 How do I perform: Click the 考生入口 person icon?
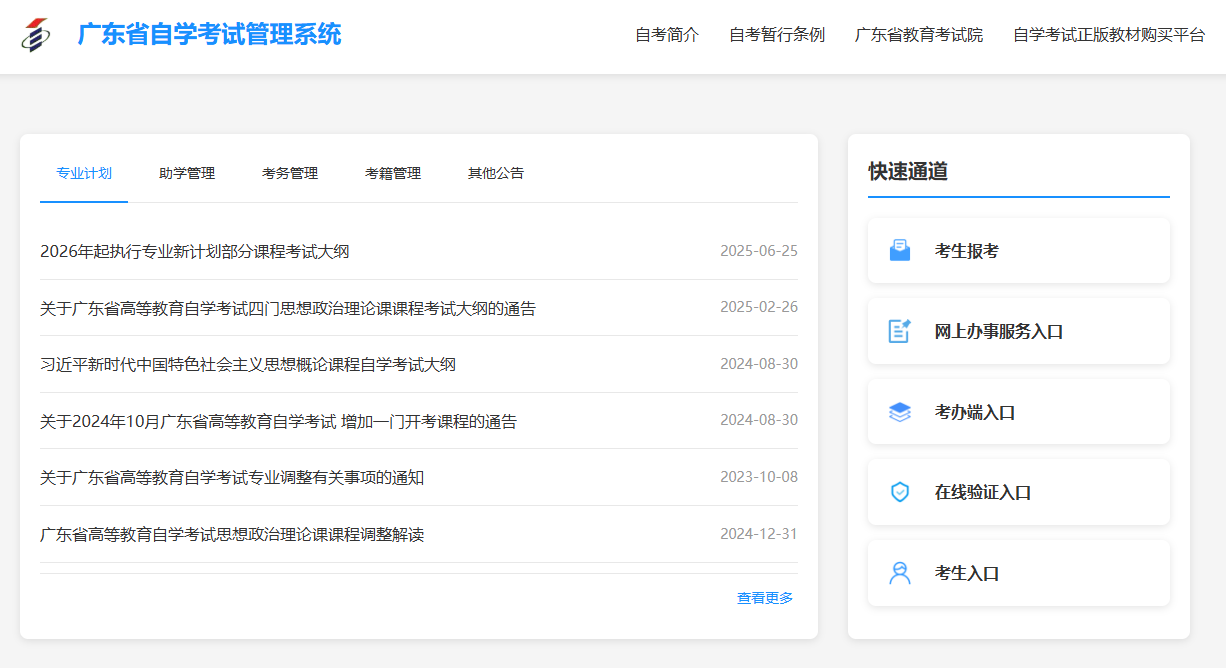pyautogui.click(x=900, y=573)
